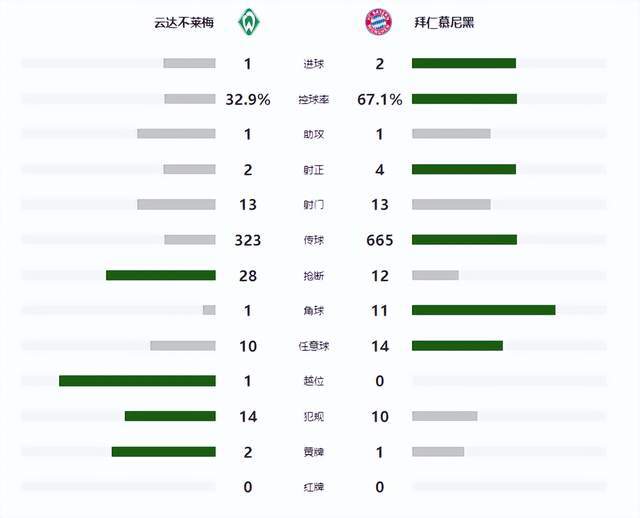Select the 进球 stat label
The image size is (640, 518).
click(314, 64)
